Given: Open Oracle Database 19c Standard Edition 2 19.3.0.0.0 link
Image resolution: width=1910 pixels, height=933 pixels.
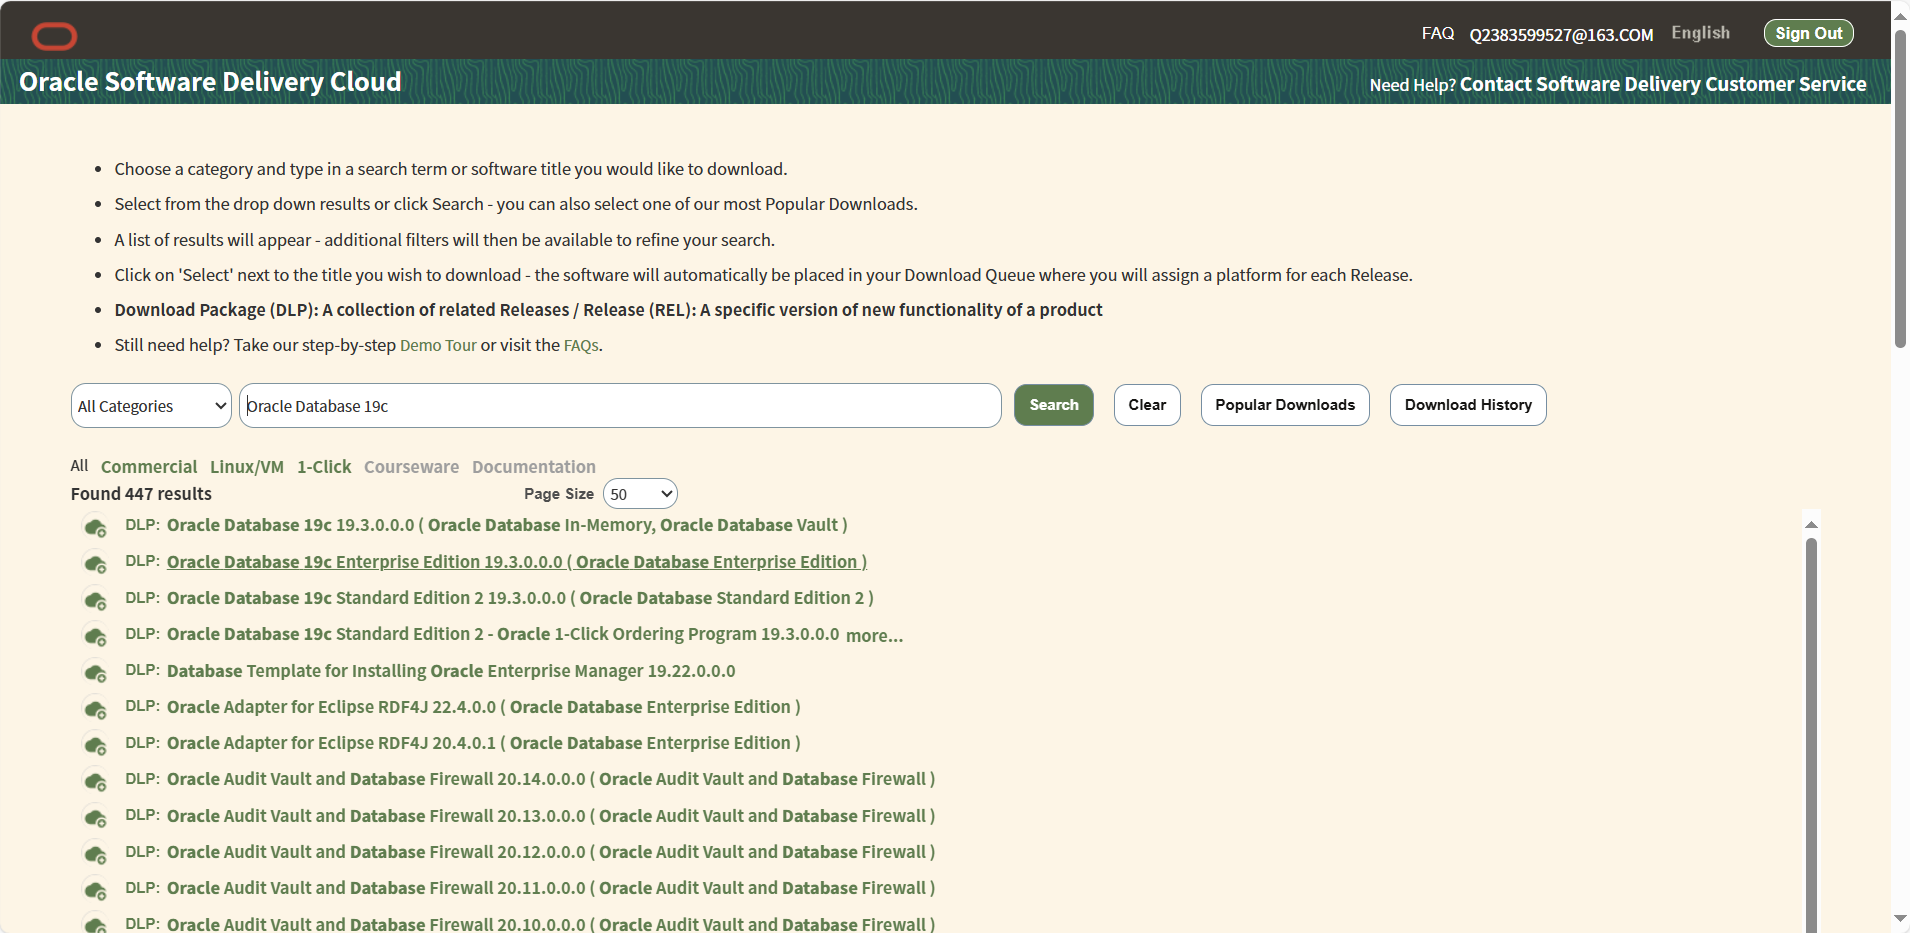Looking at the screenshot, I should [520, 598].
